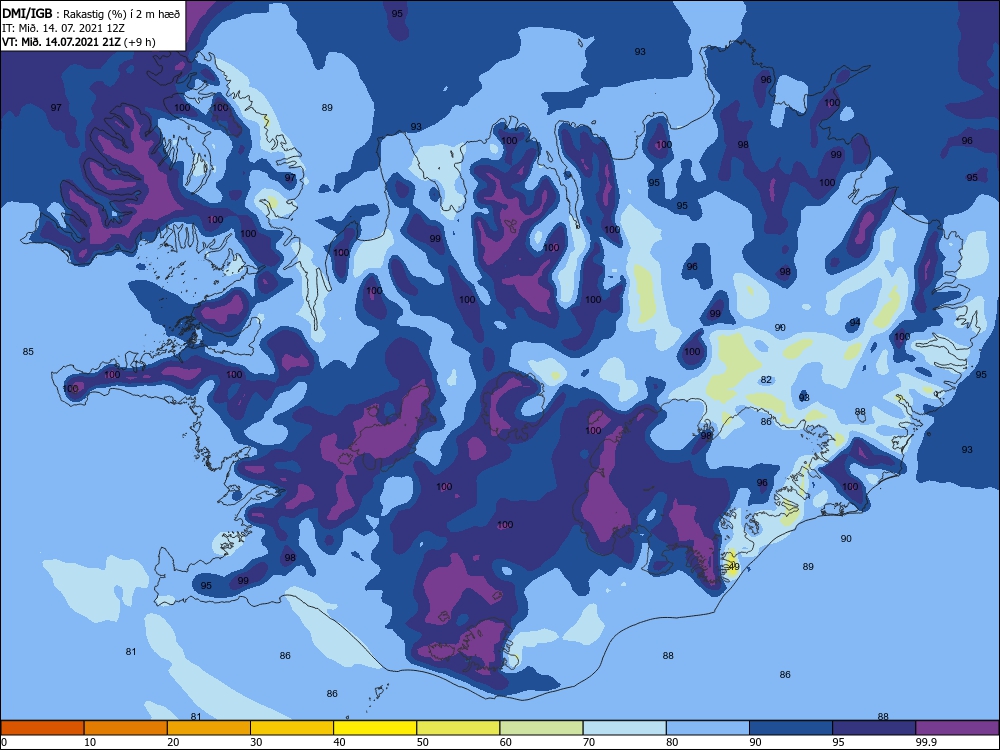Click the '80' legend scale label

point(672,742)
